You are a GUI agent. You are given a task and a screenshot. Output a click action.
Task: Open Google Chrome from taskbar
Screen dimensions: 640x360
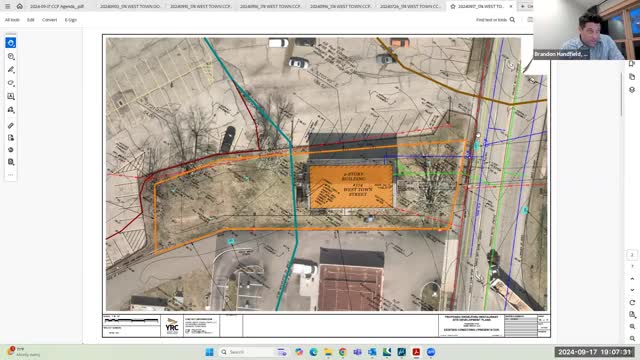[342, 352]
